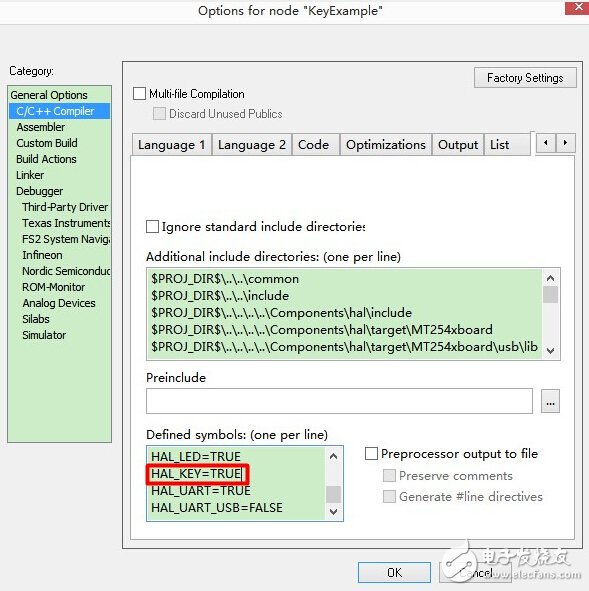This screenshot has width=589, height=591.
Task: Click the tab strip left arrow
Action: (546, 143)
